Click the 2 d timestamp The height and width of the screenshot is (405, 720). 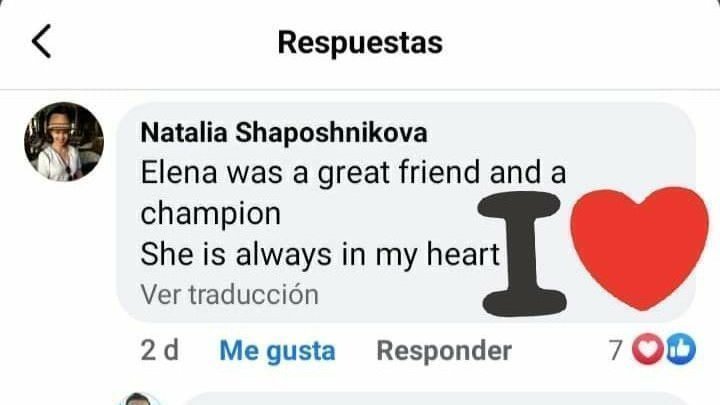click(x=159, y=350)
